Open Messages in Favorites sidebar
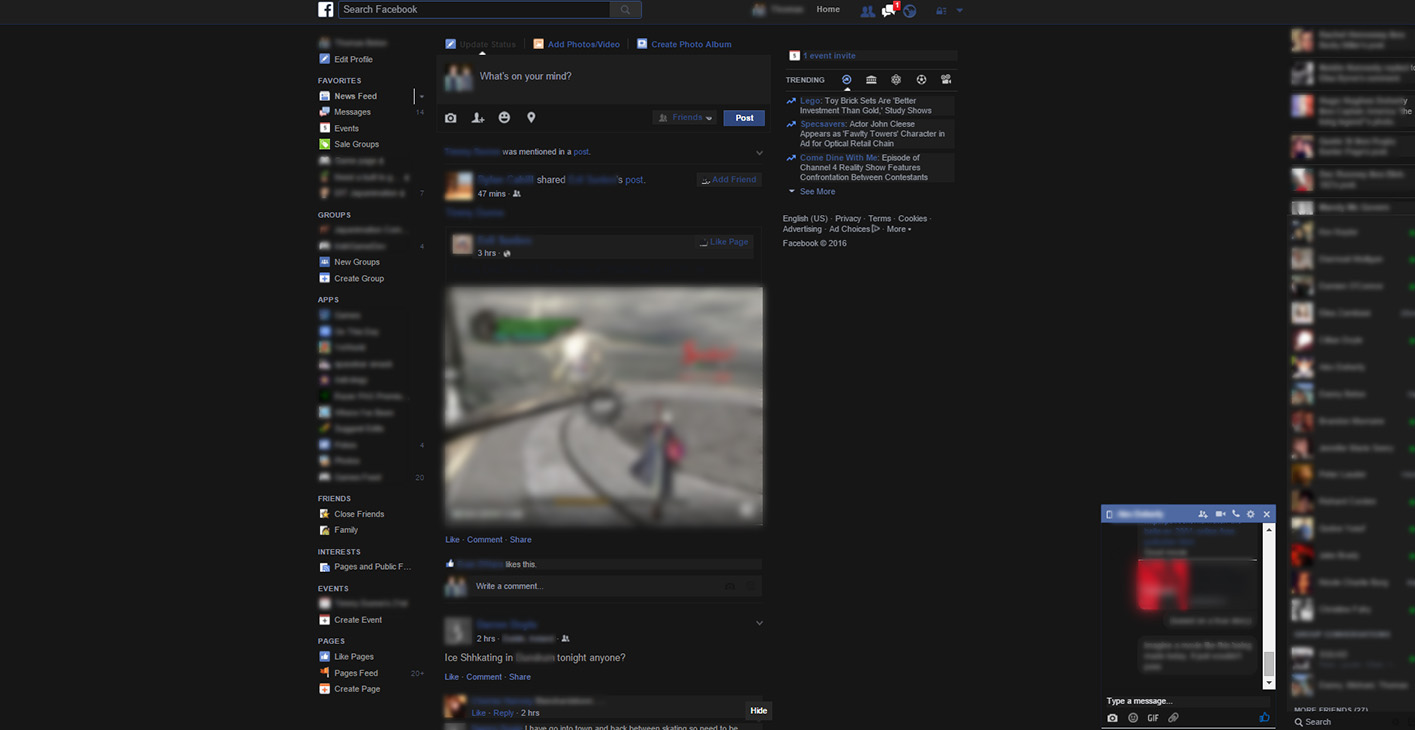 coord(352,112)
